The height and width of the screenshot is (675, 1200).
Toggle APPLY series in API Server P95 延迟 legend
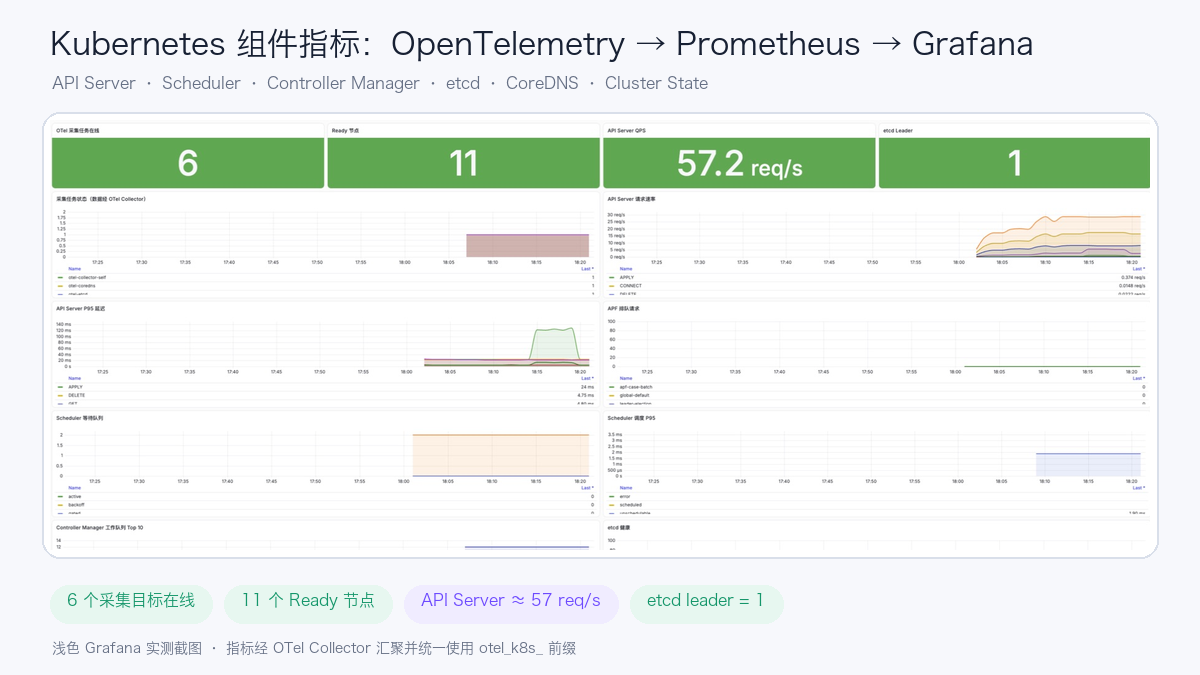pyautogui.click(x=74, y=387)
